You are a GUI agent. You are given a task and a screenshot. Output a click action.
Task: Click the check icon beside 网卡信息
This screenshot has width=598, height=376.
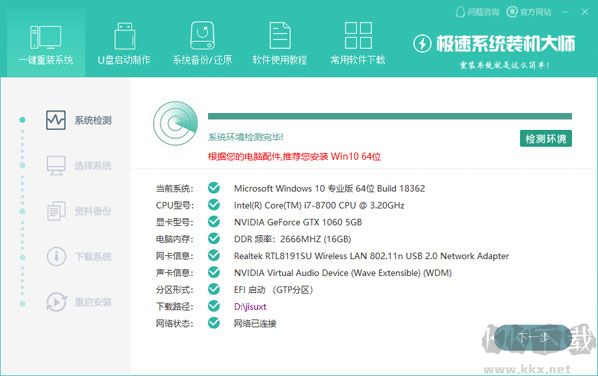pyautogui.click(x=214, y=255)
